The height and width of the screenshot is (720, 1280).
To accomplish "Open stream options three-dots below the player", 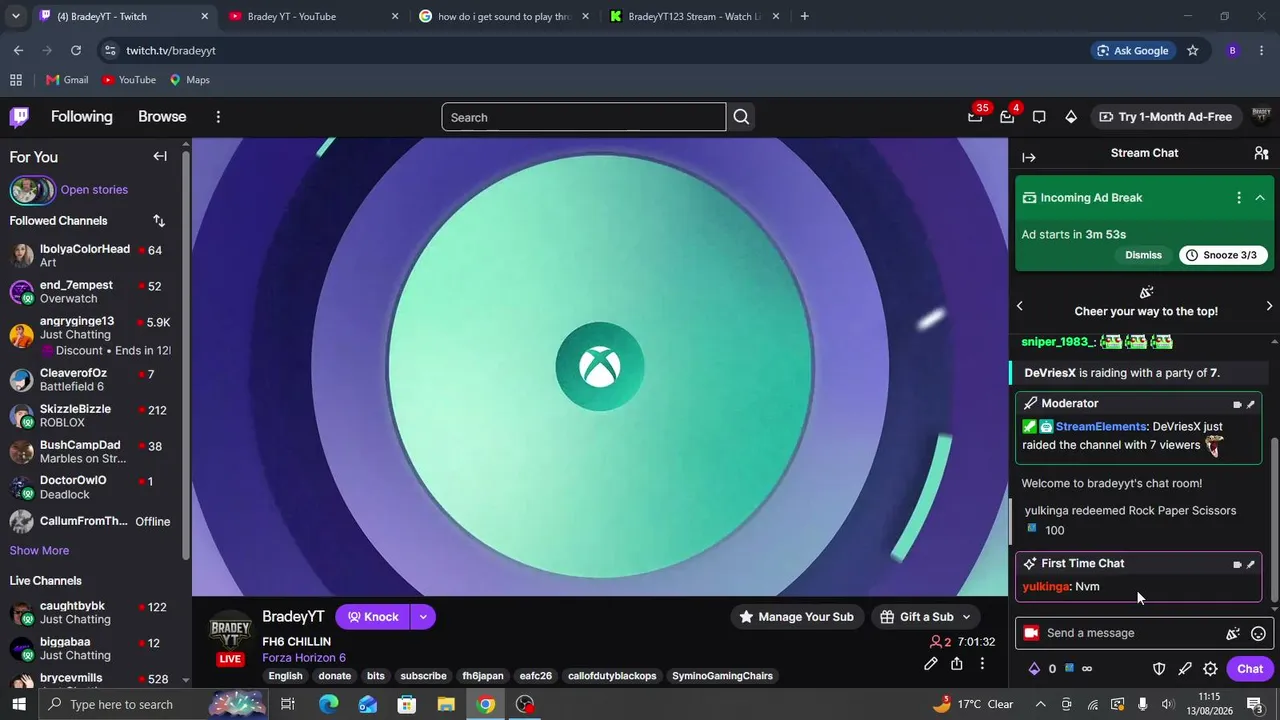I will pyautogui.click(x=982, y=664).
